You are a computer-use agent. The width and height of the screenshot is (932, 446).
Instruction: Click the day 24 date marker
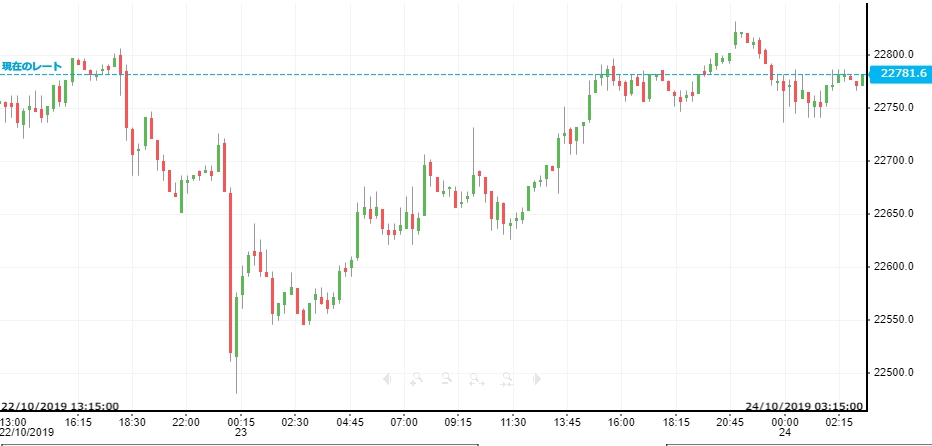(785, 433)
